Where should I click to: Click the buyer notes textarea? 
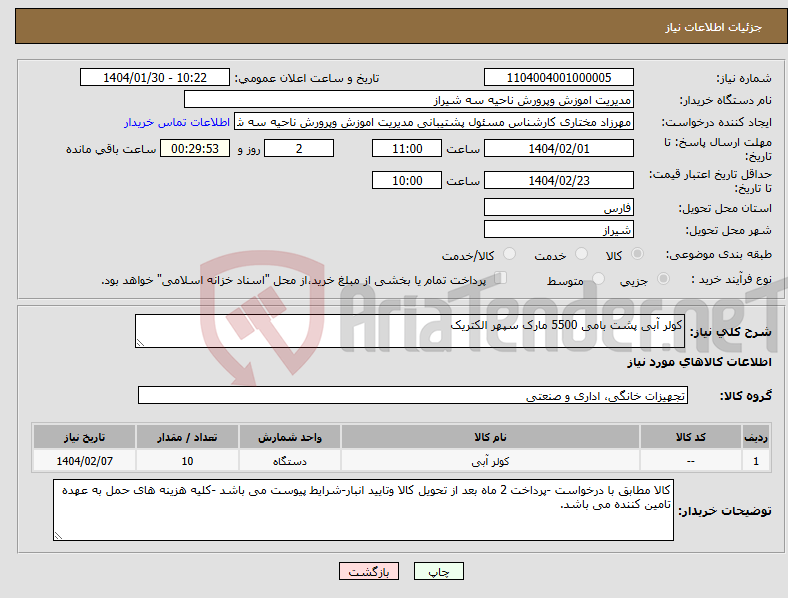tap(363, 510)
